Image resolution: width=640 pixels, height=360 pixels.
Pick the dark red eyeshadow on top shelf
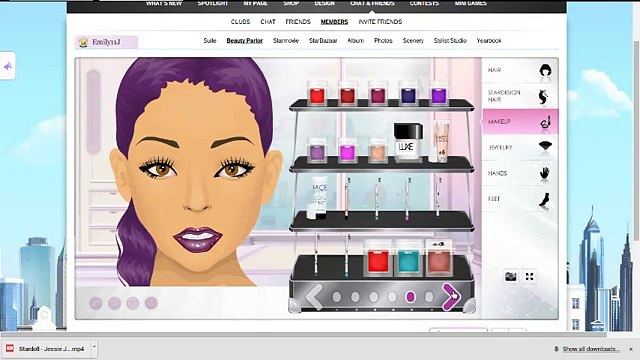pyautogui.click(x=348, y=93)
